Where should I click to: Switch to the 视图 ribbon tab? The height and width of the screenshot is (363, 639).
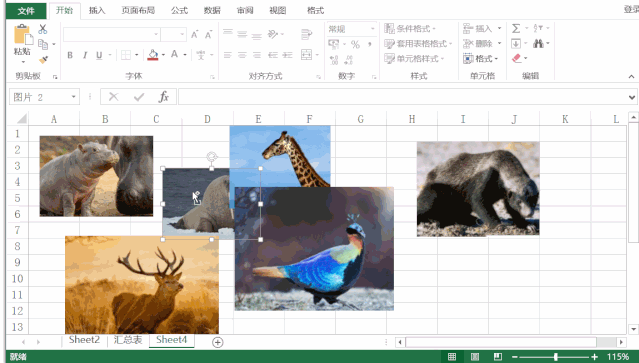coord(278,11)
